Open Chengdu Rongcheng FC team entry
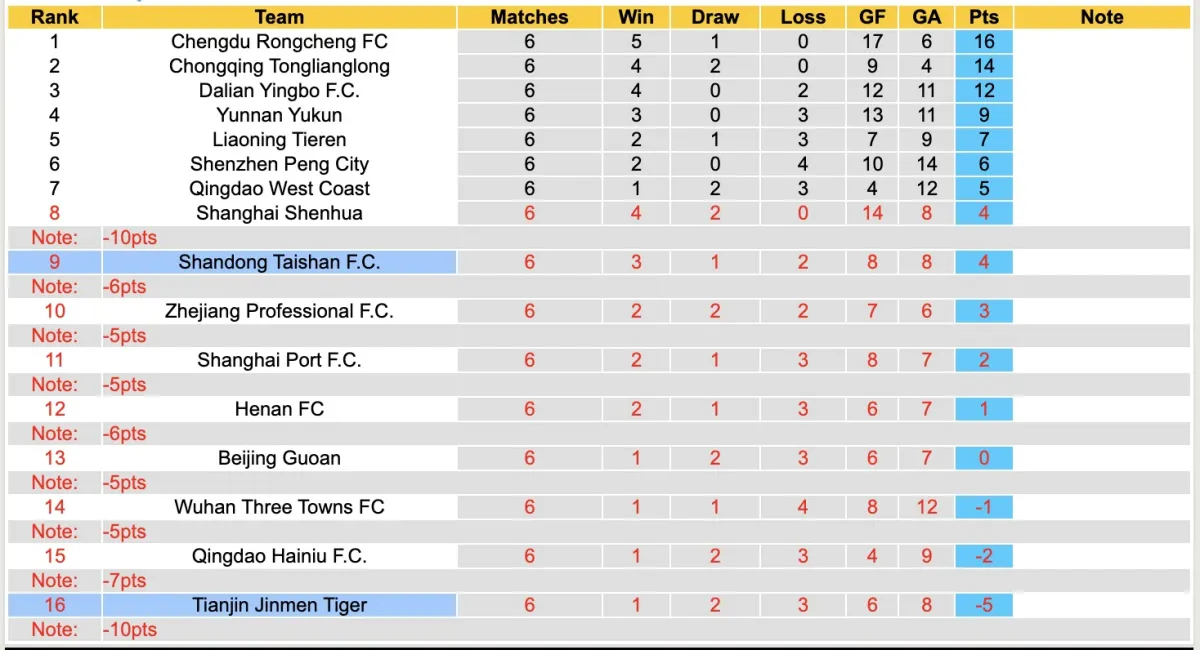This screenshot has height=650, width=1200. click(x=279, y=42)
